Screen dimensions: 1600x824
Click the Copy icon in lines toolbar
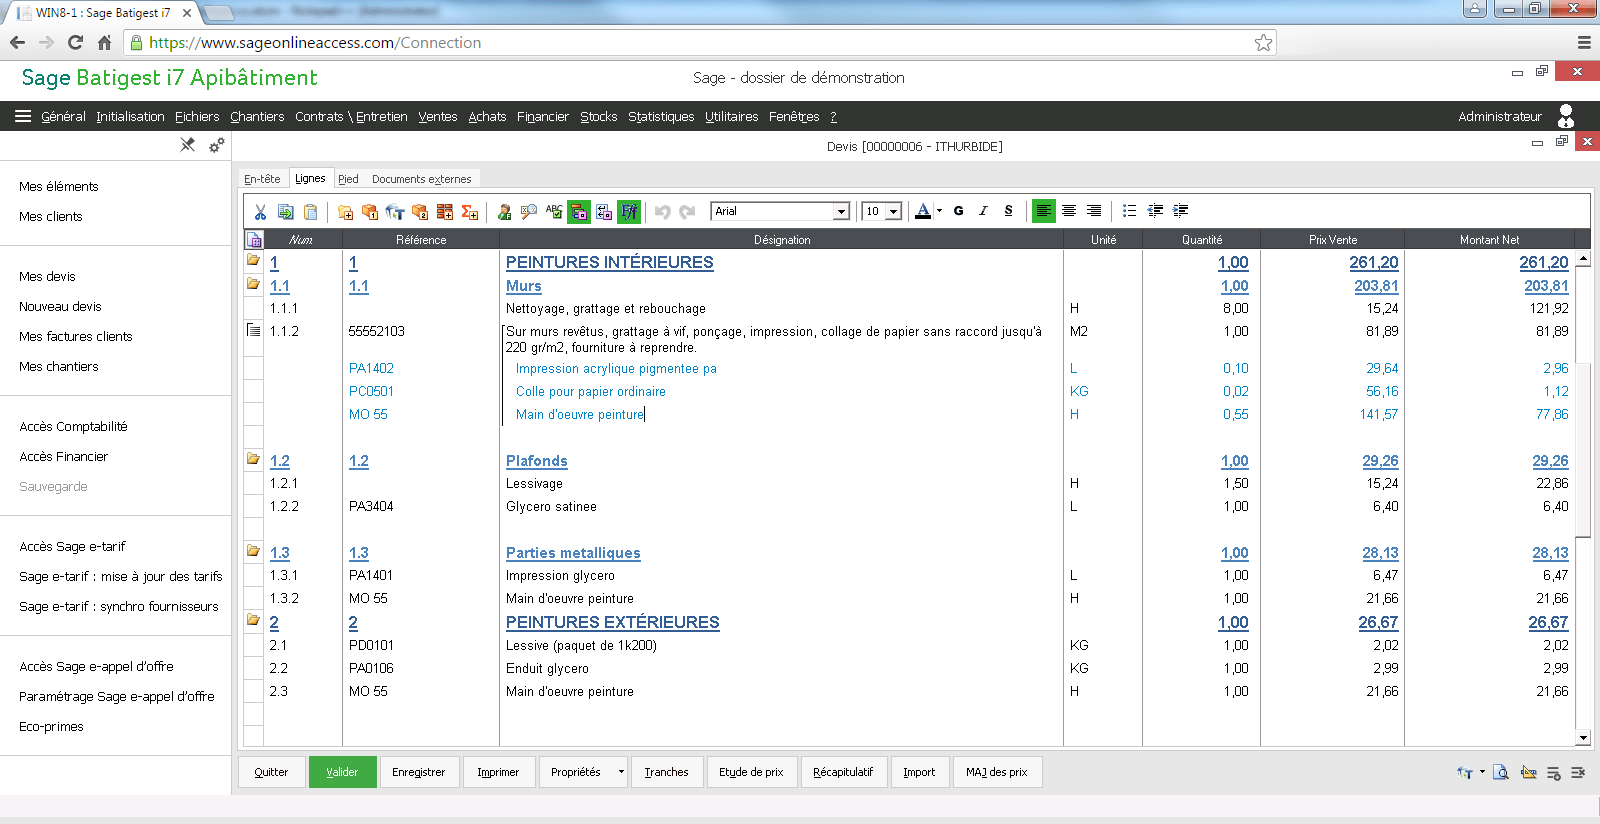coord(286,212)
